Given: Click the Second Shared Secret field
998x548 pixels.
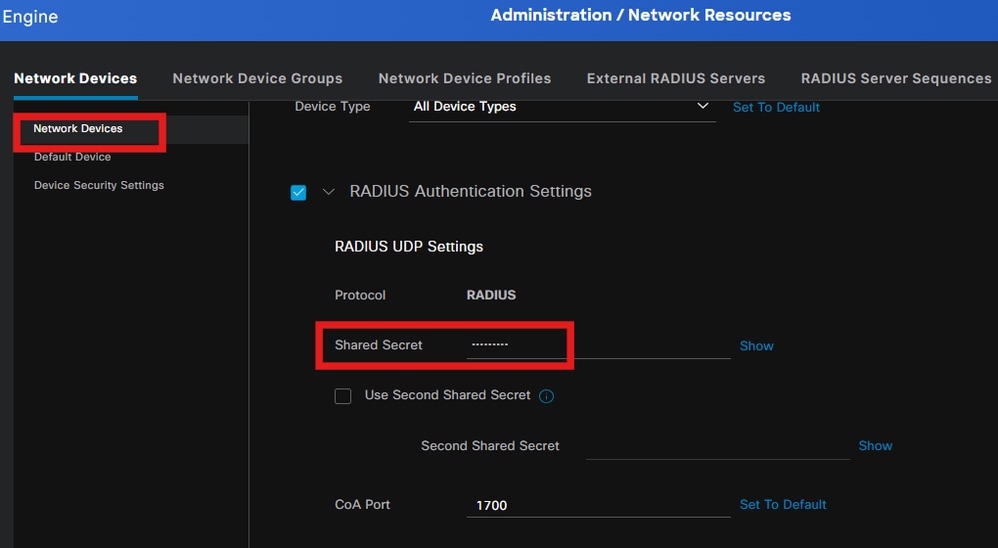Looking at the screenshot, I should 717,446.
